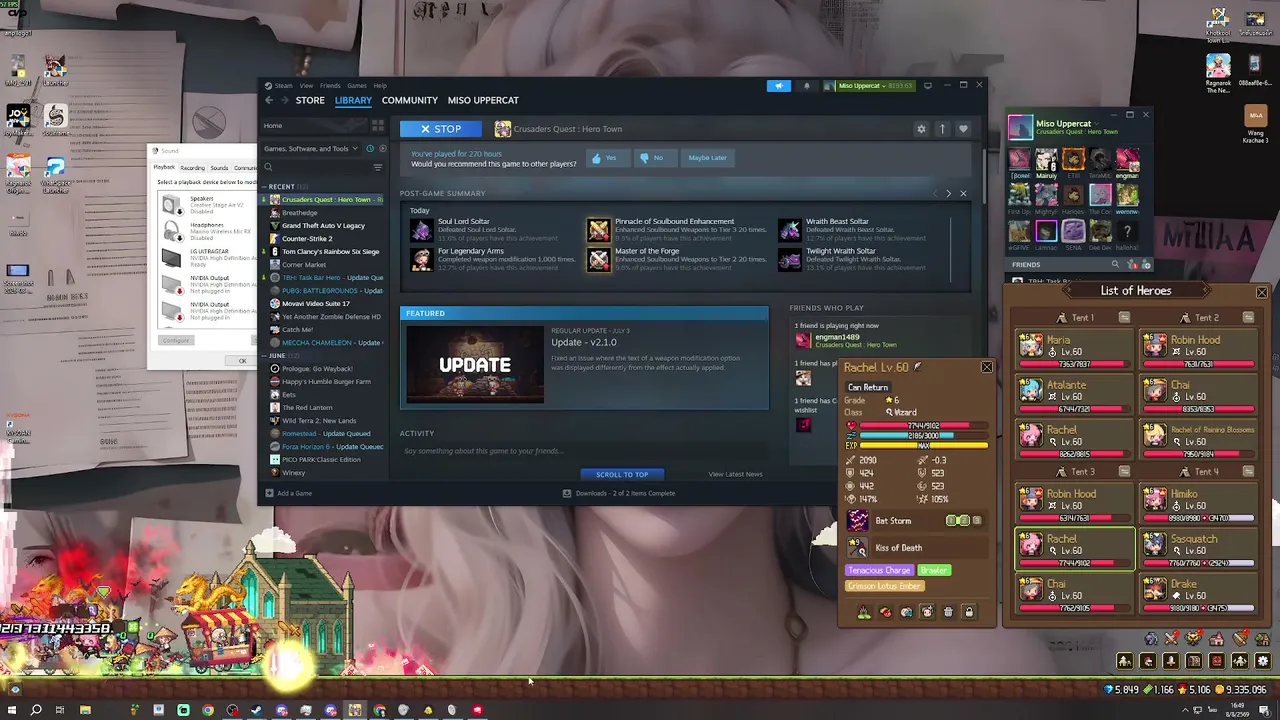Click the Bat Storm skill icon
1280x720 pixels.
858,521
